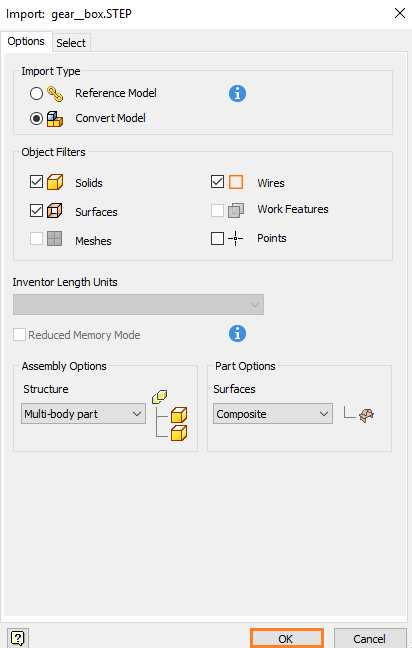
Task: Click the Import Type info icon
Action: coord(238,94)
